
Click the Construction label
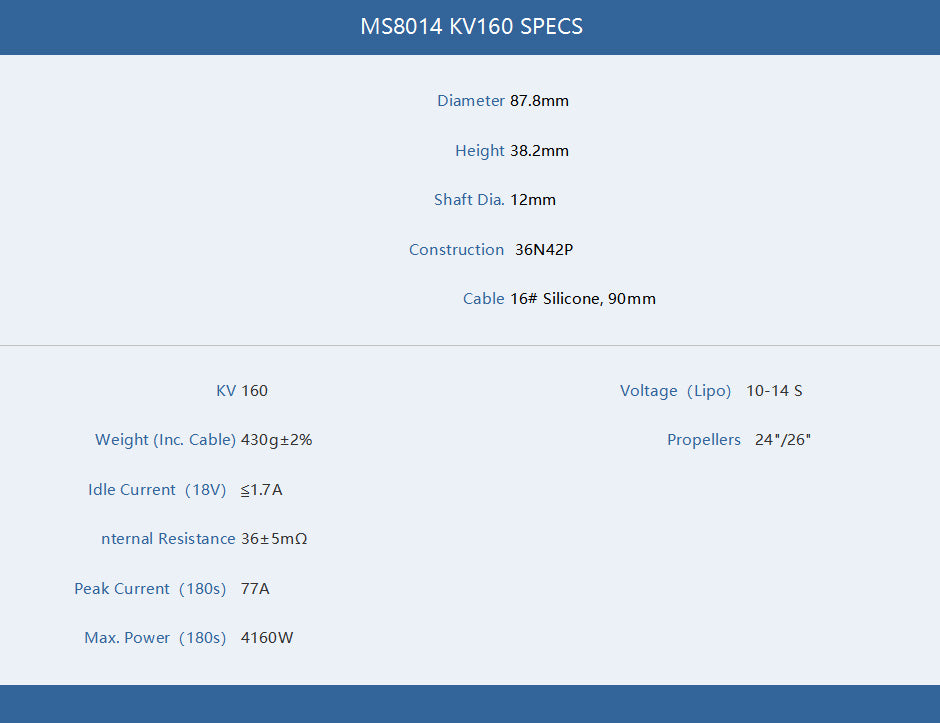click(456, 250)
